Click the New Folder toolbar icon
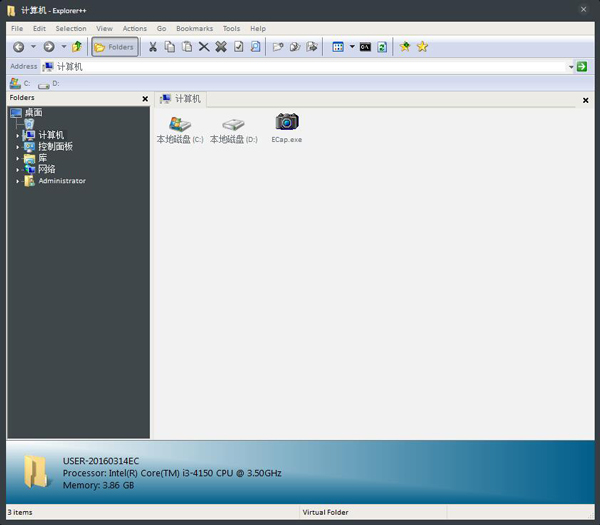 click(278, 47)
